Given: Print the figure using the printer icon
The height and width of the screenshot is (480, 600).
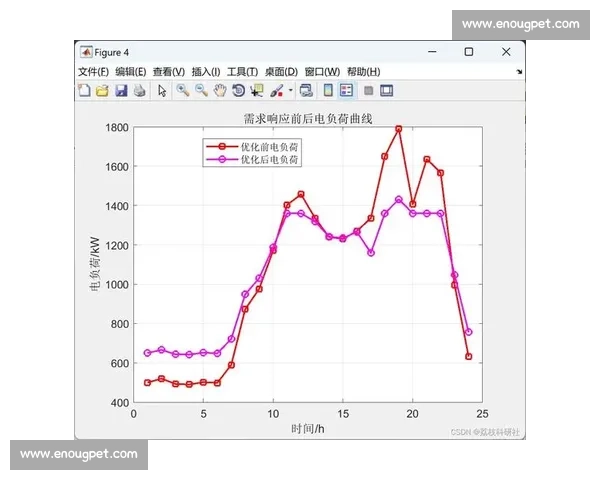Looking at the screenshot, I should pyautogui.click(x=139, y=91).
